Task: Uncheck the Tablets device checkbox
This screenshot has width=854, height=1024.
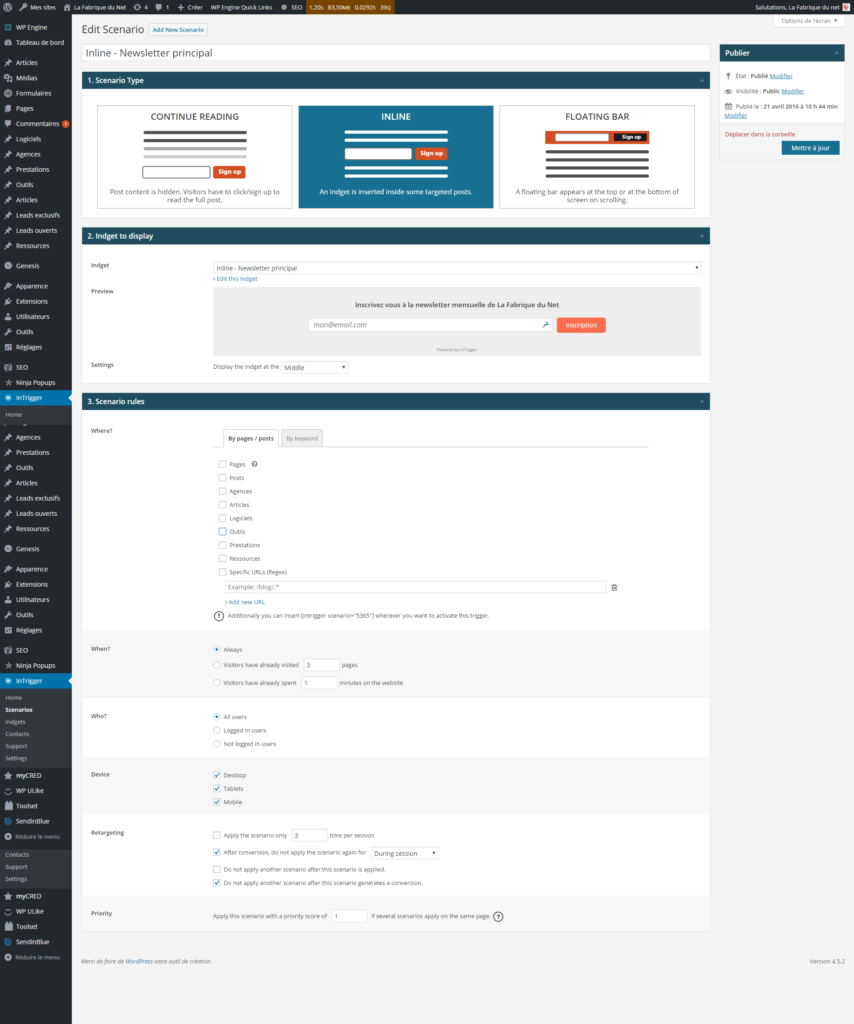Action: tap(217, 789)
